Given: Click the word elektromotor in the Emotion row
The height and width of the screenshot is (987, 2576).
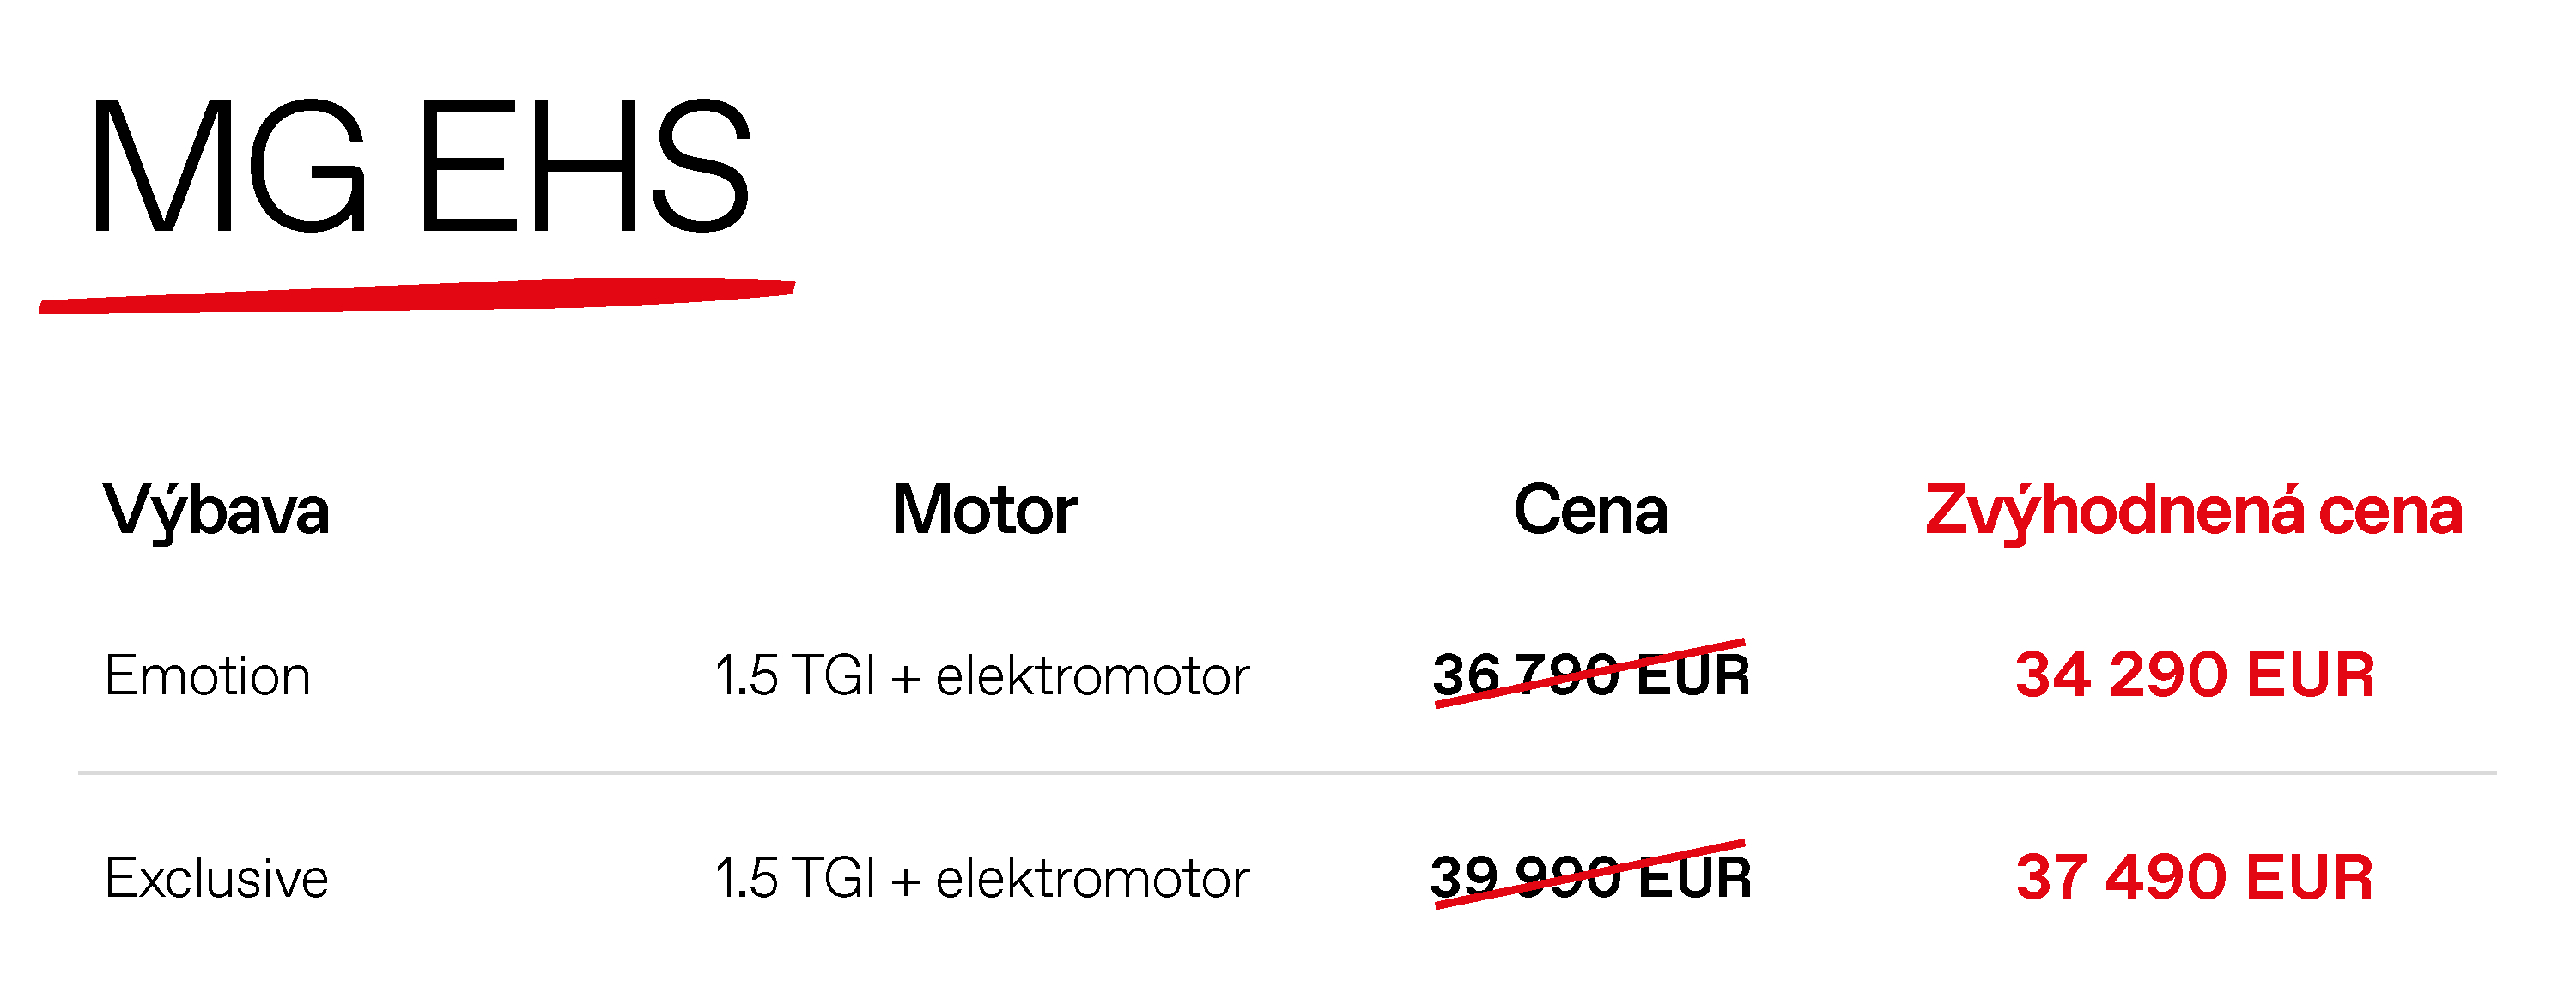Looking at the screenshot, I should click(x=1092, y=676).
